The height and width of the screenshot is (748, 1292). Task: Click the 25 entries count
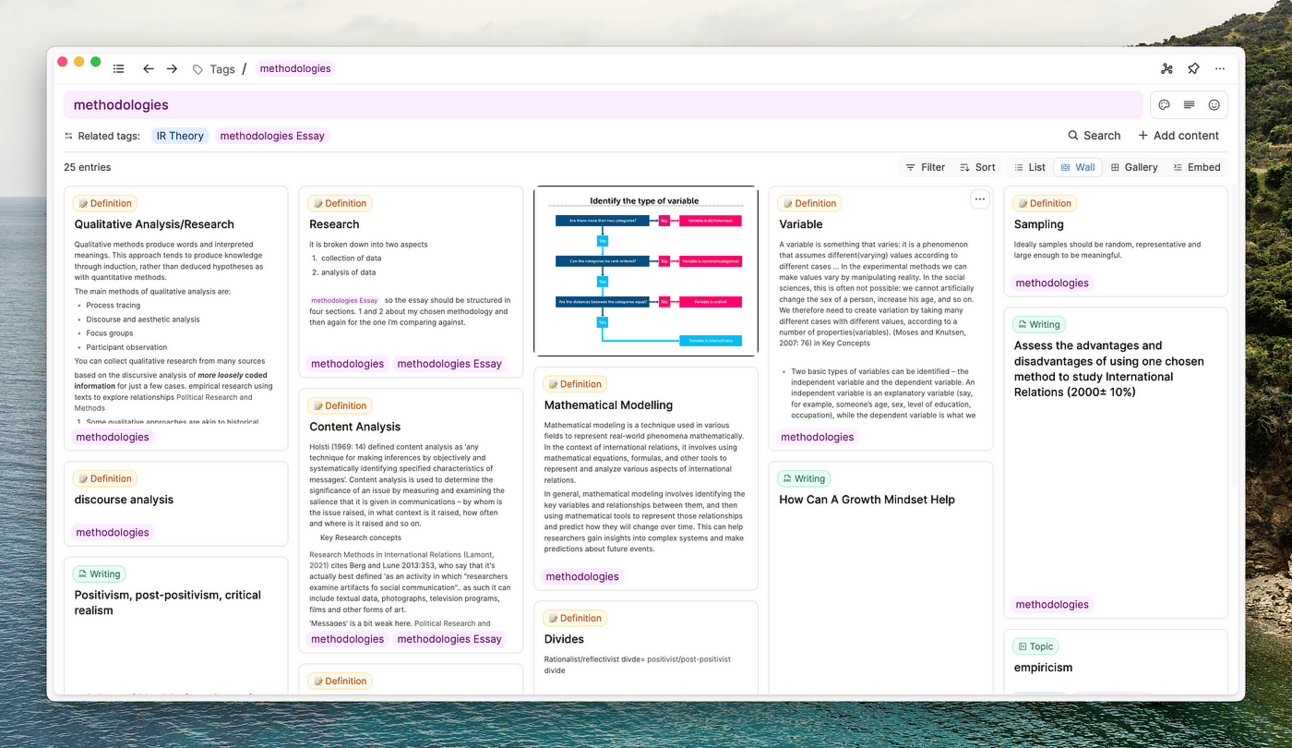point(87,168)
